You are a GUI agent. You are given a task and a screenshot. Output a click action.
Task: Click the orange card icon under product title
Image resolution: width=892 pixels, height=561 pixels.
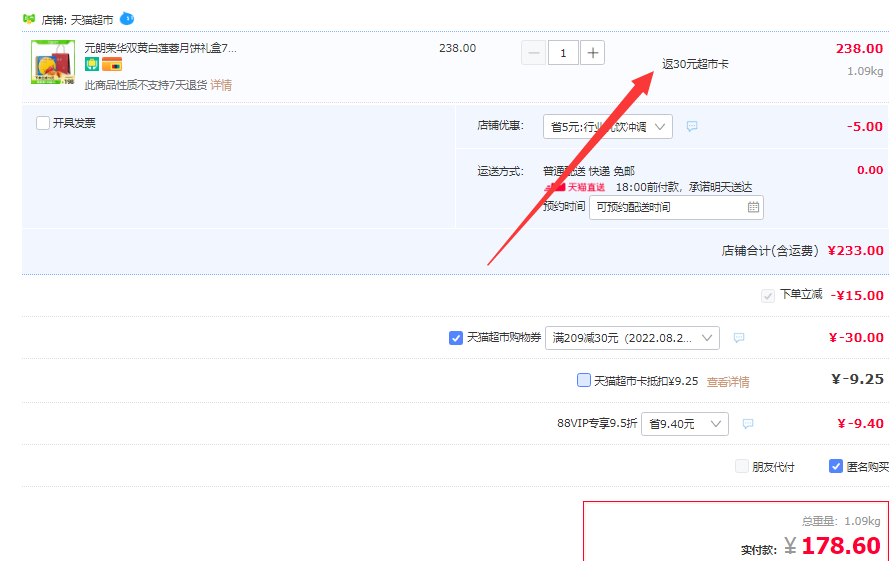pyautogui.click(x=112, y=64)
